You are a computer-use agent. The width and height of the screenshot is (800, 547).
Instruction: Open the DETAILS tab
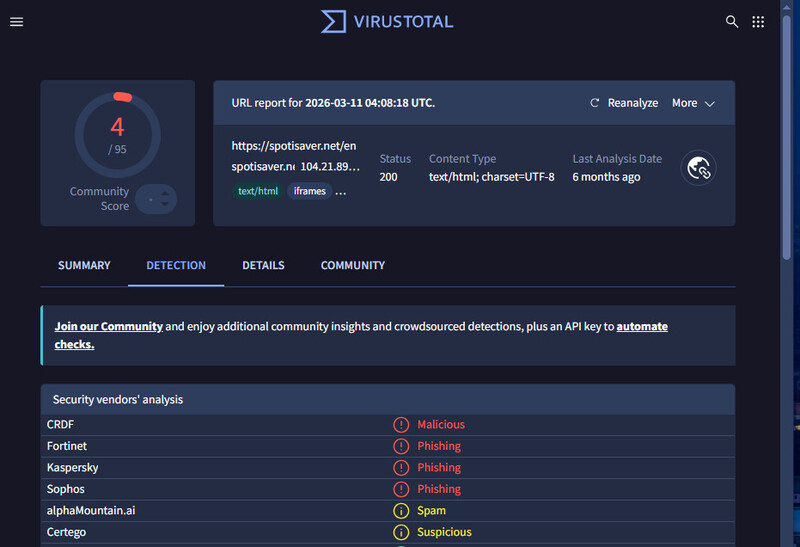pyautogui.click(x=263, y=265)
